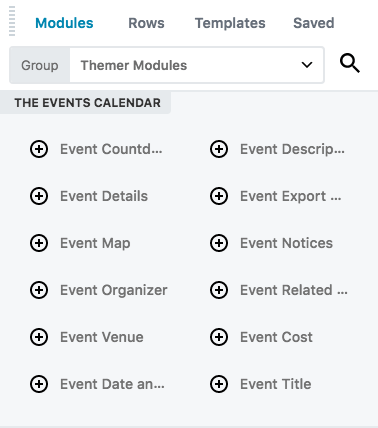Select the Modules tab
The image size is (378, 428).
click(64, 23)
